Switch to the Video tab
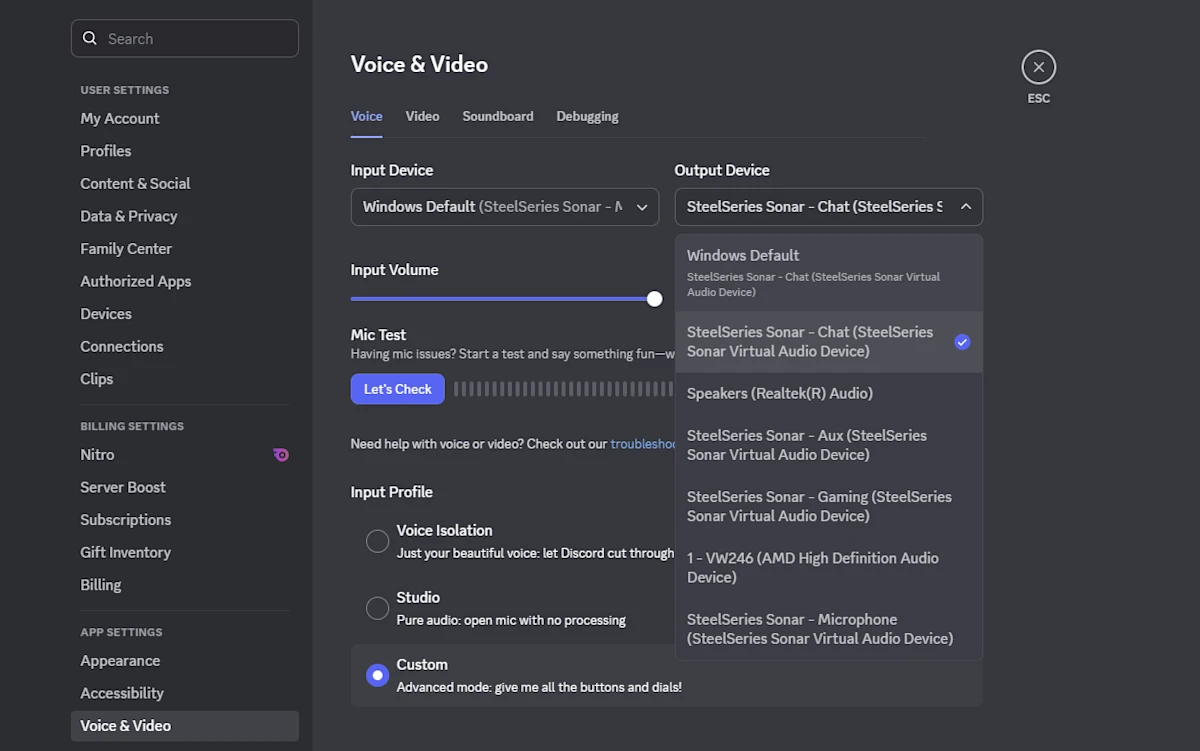Screen dimensions: 1200x751 tap(422, 116)
